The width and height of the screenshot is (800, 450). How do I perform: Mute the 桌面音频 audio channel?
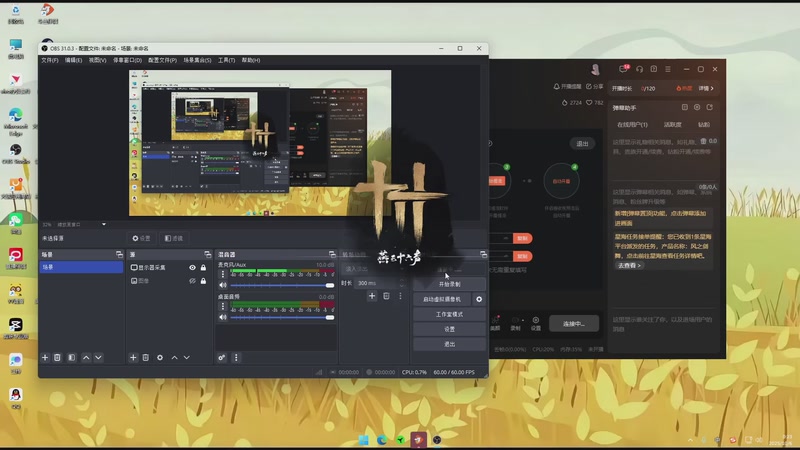point(223,317)
